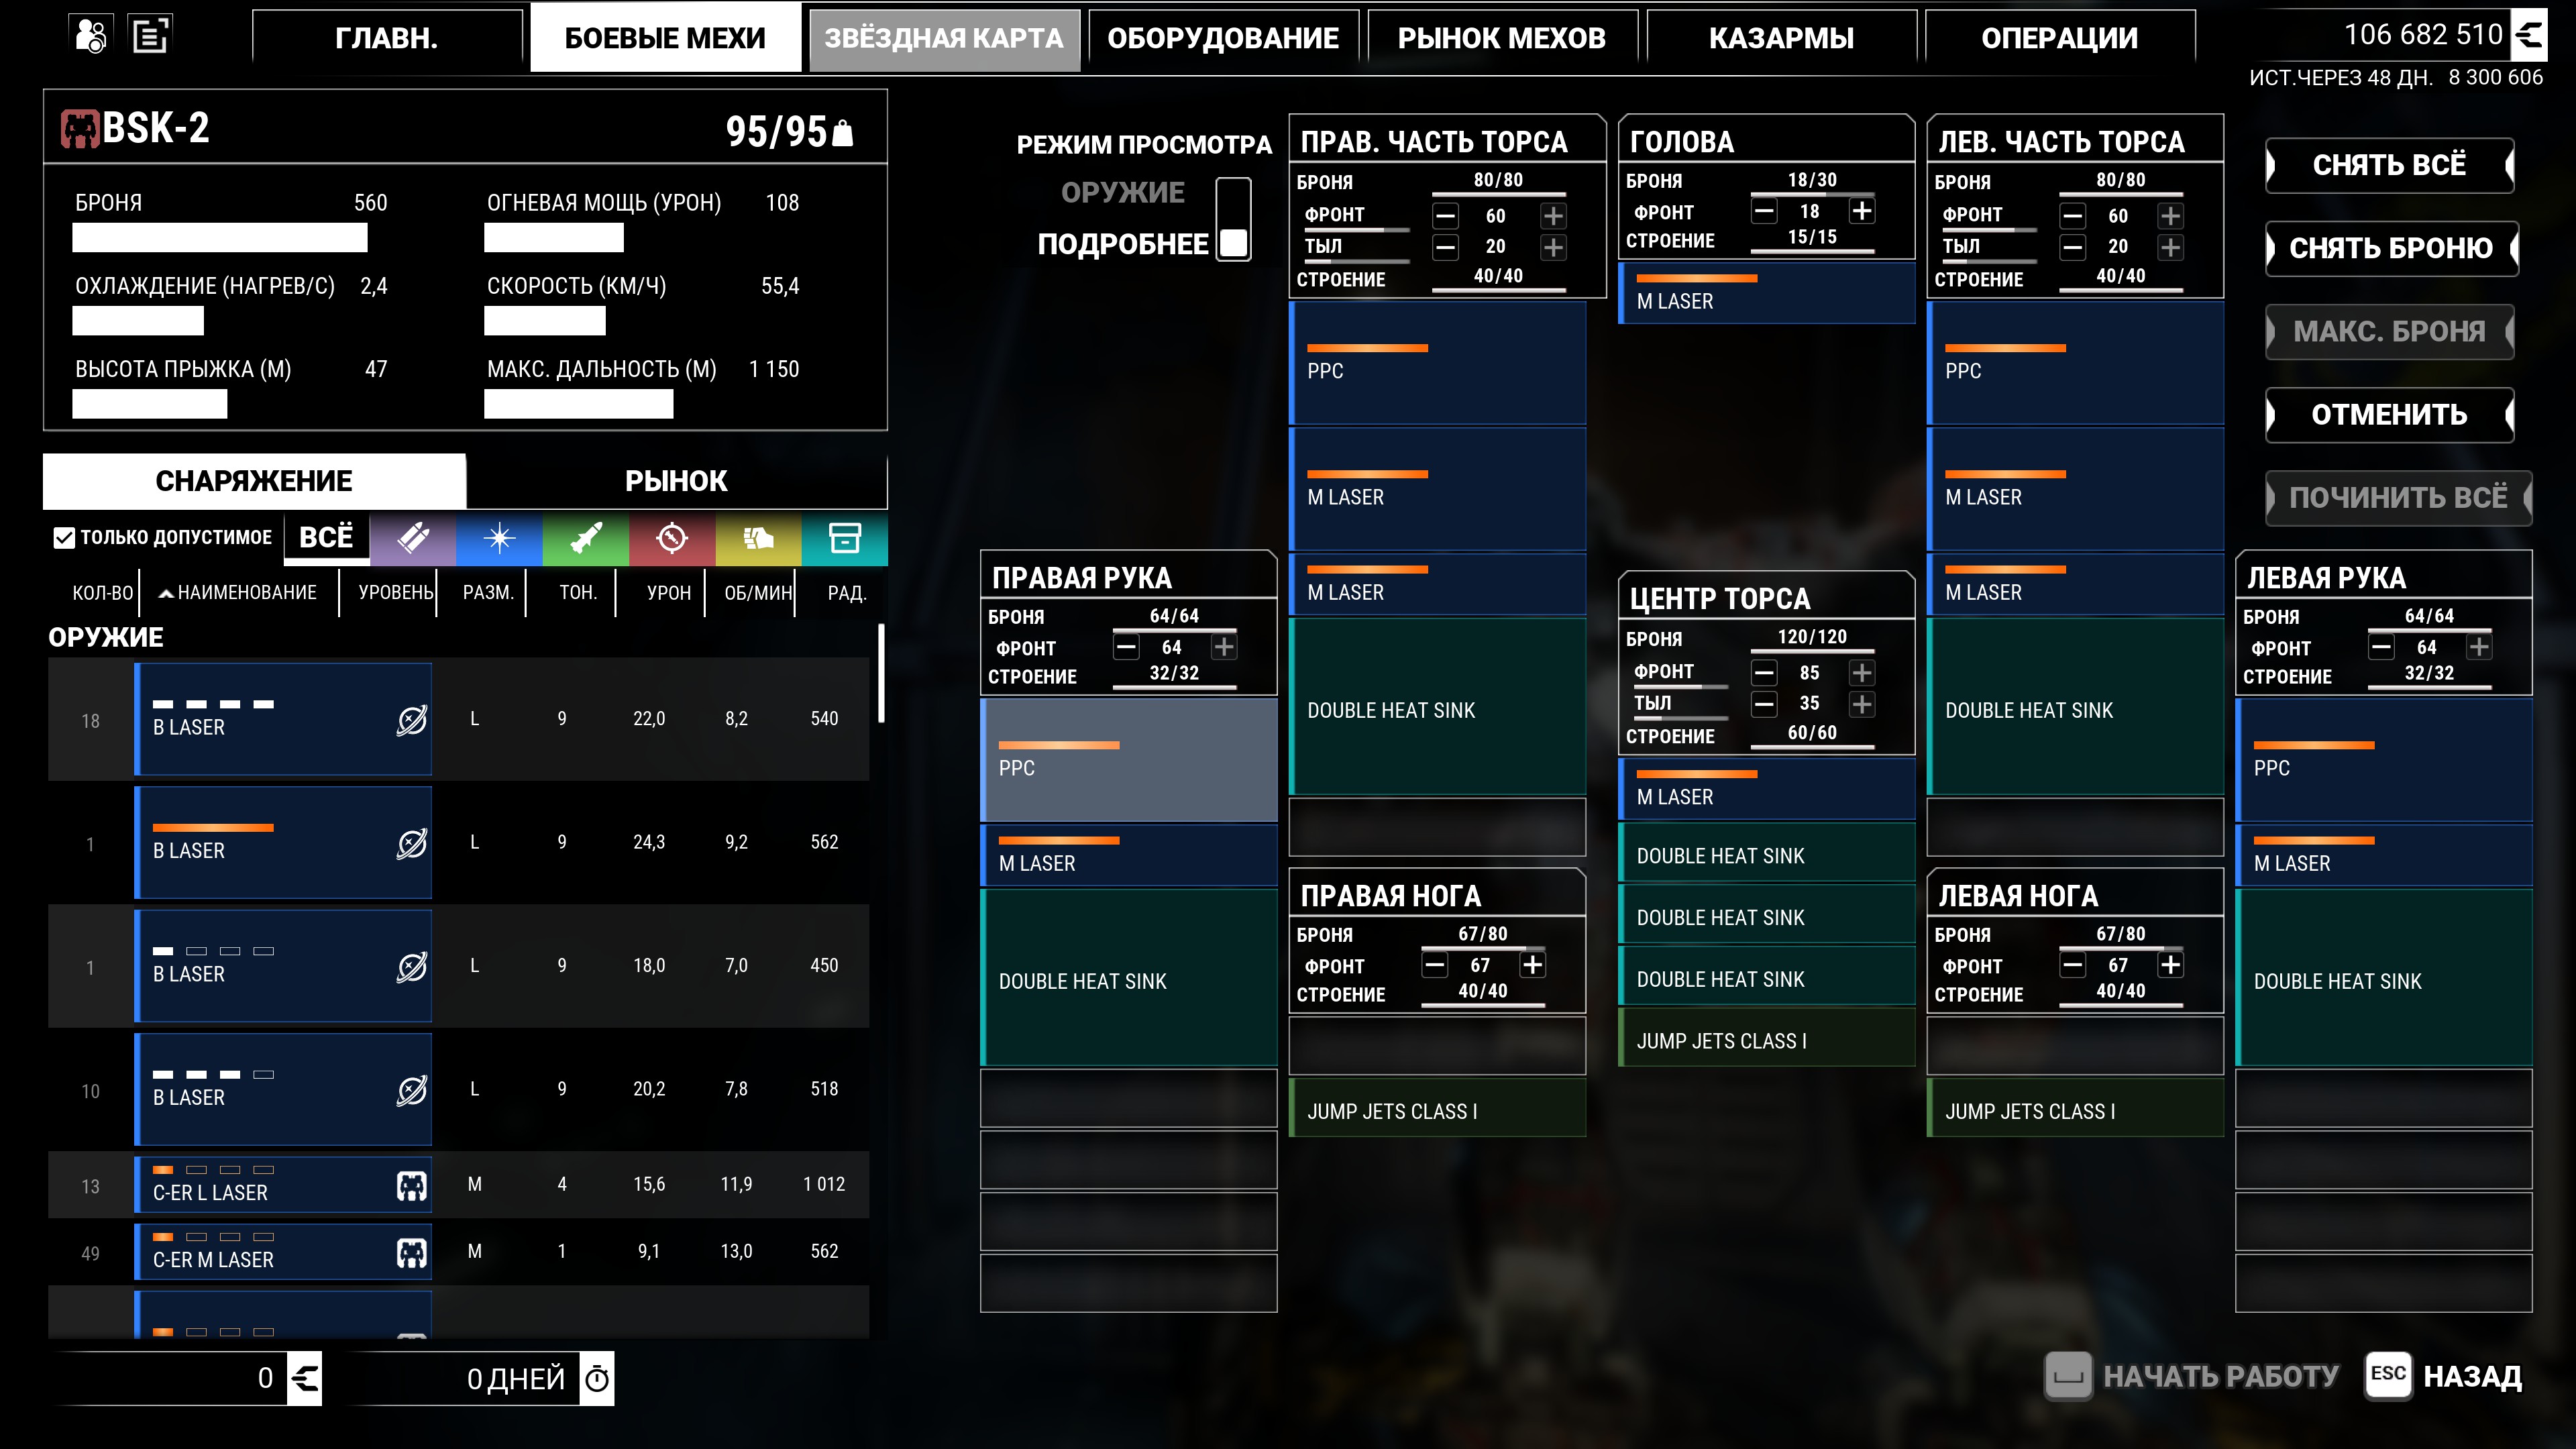
Task: Open the log list icon beside crew icon
Action: [x=151, y=36]
